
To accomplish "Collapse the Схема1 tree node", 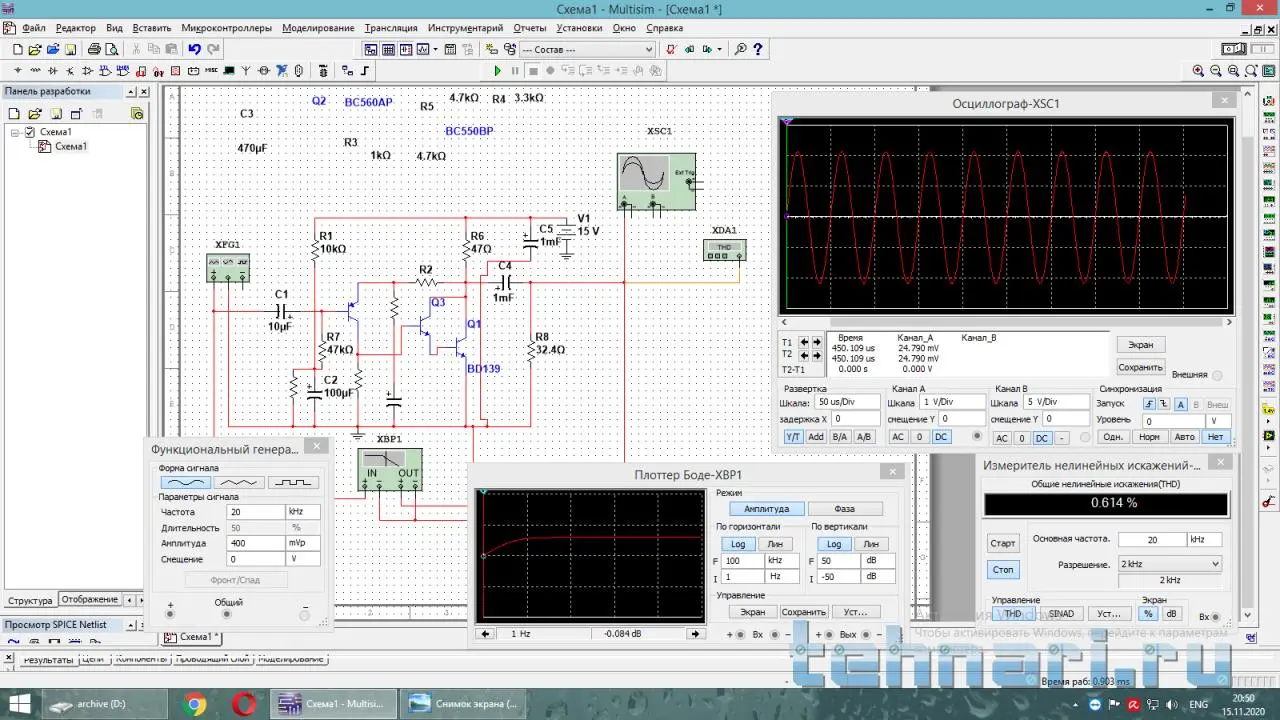I will pyautogui.click(x=15, y=132).
